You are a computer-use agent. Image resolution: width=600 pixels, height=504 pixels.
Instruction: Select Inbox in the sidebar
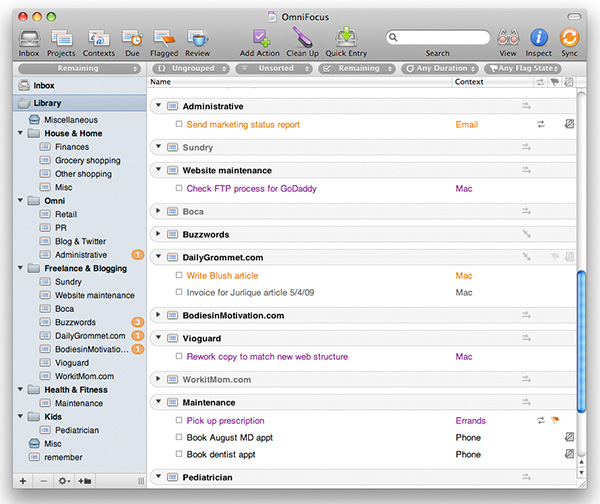pos(80,85)
